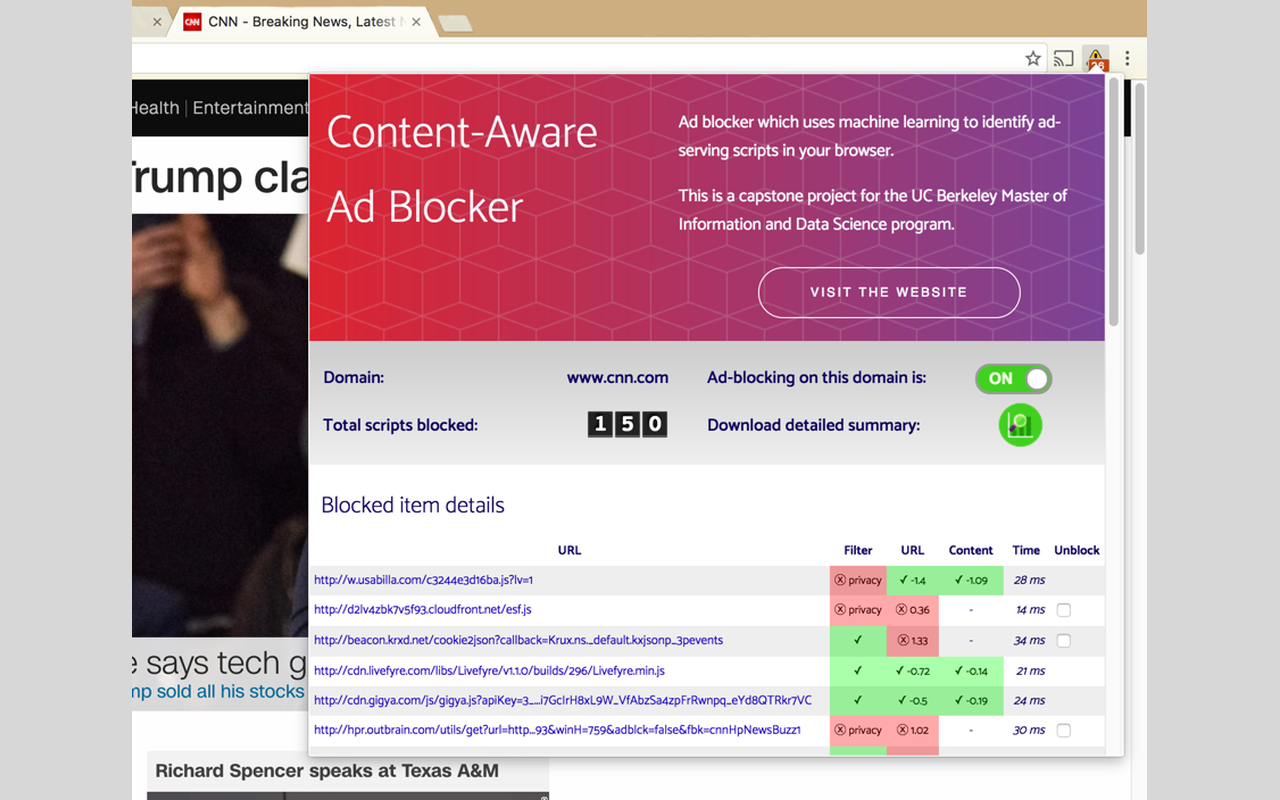Click the ad blocker extension icon

(1097, 59)
